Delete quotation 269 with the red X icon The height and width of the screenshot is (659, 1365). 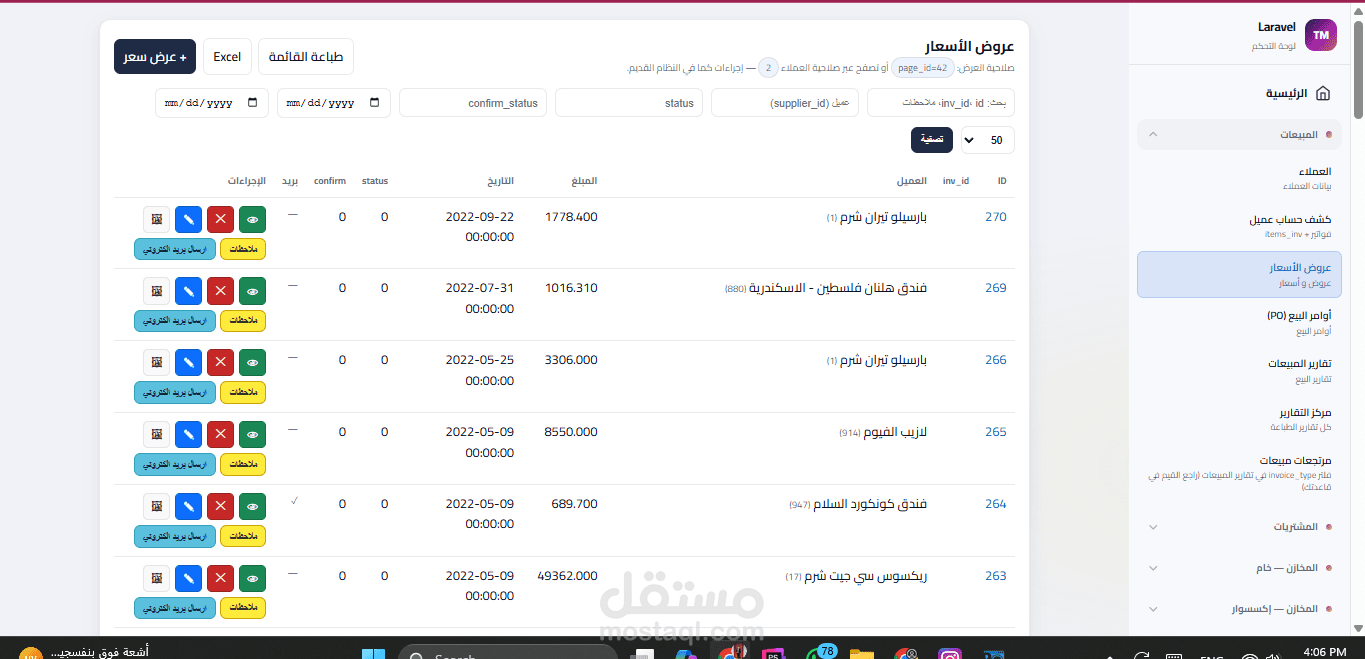tap(221, 292)
